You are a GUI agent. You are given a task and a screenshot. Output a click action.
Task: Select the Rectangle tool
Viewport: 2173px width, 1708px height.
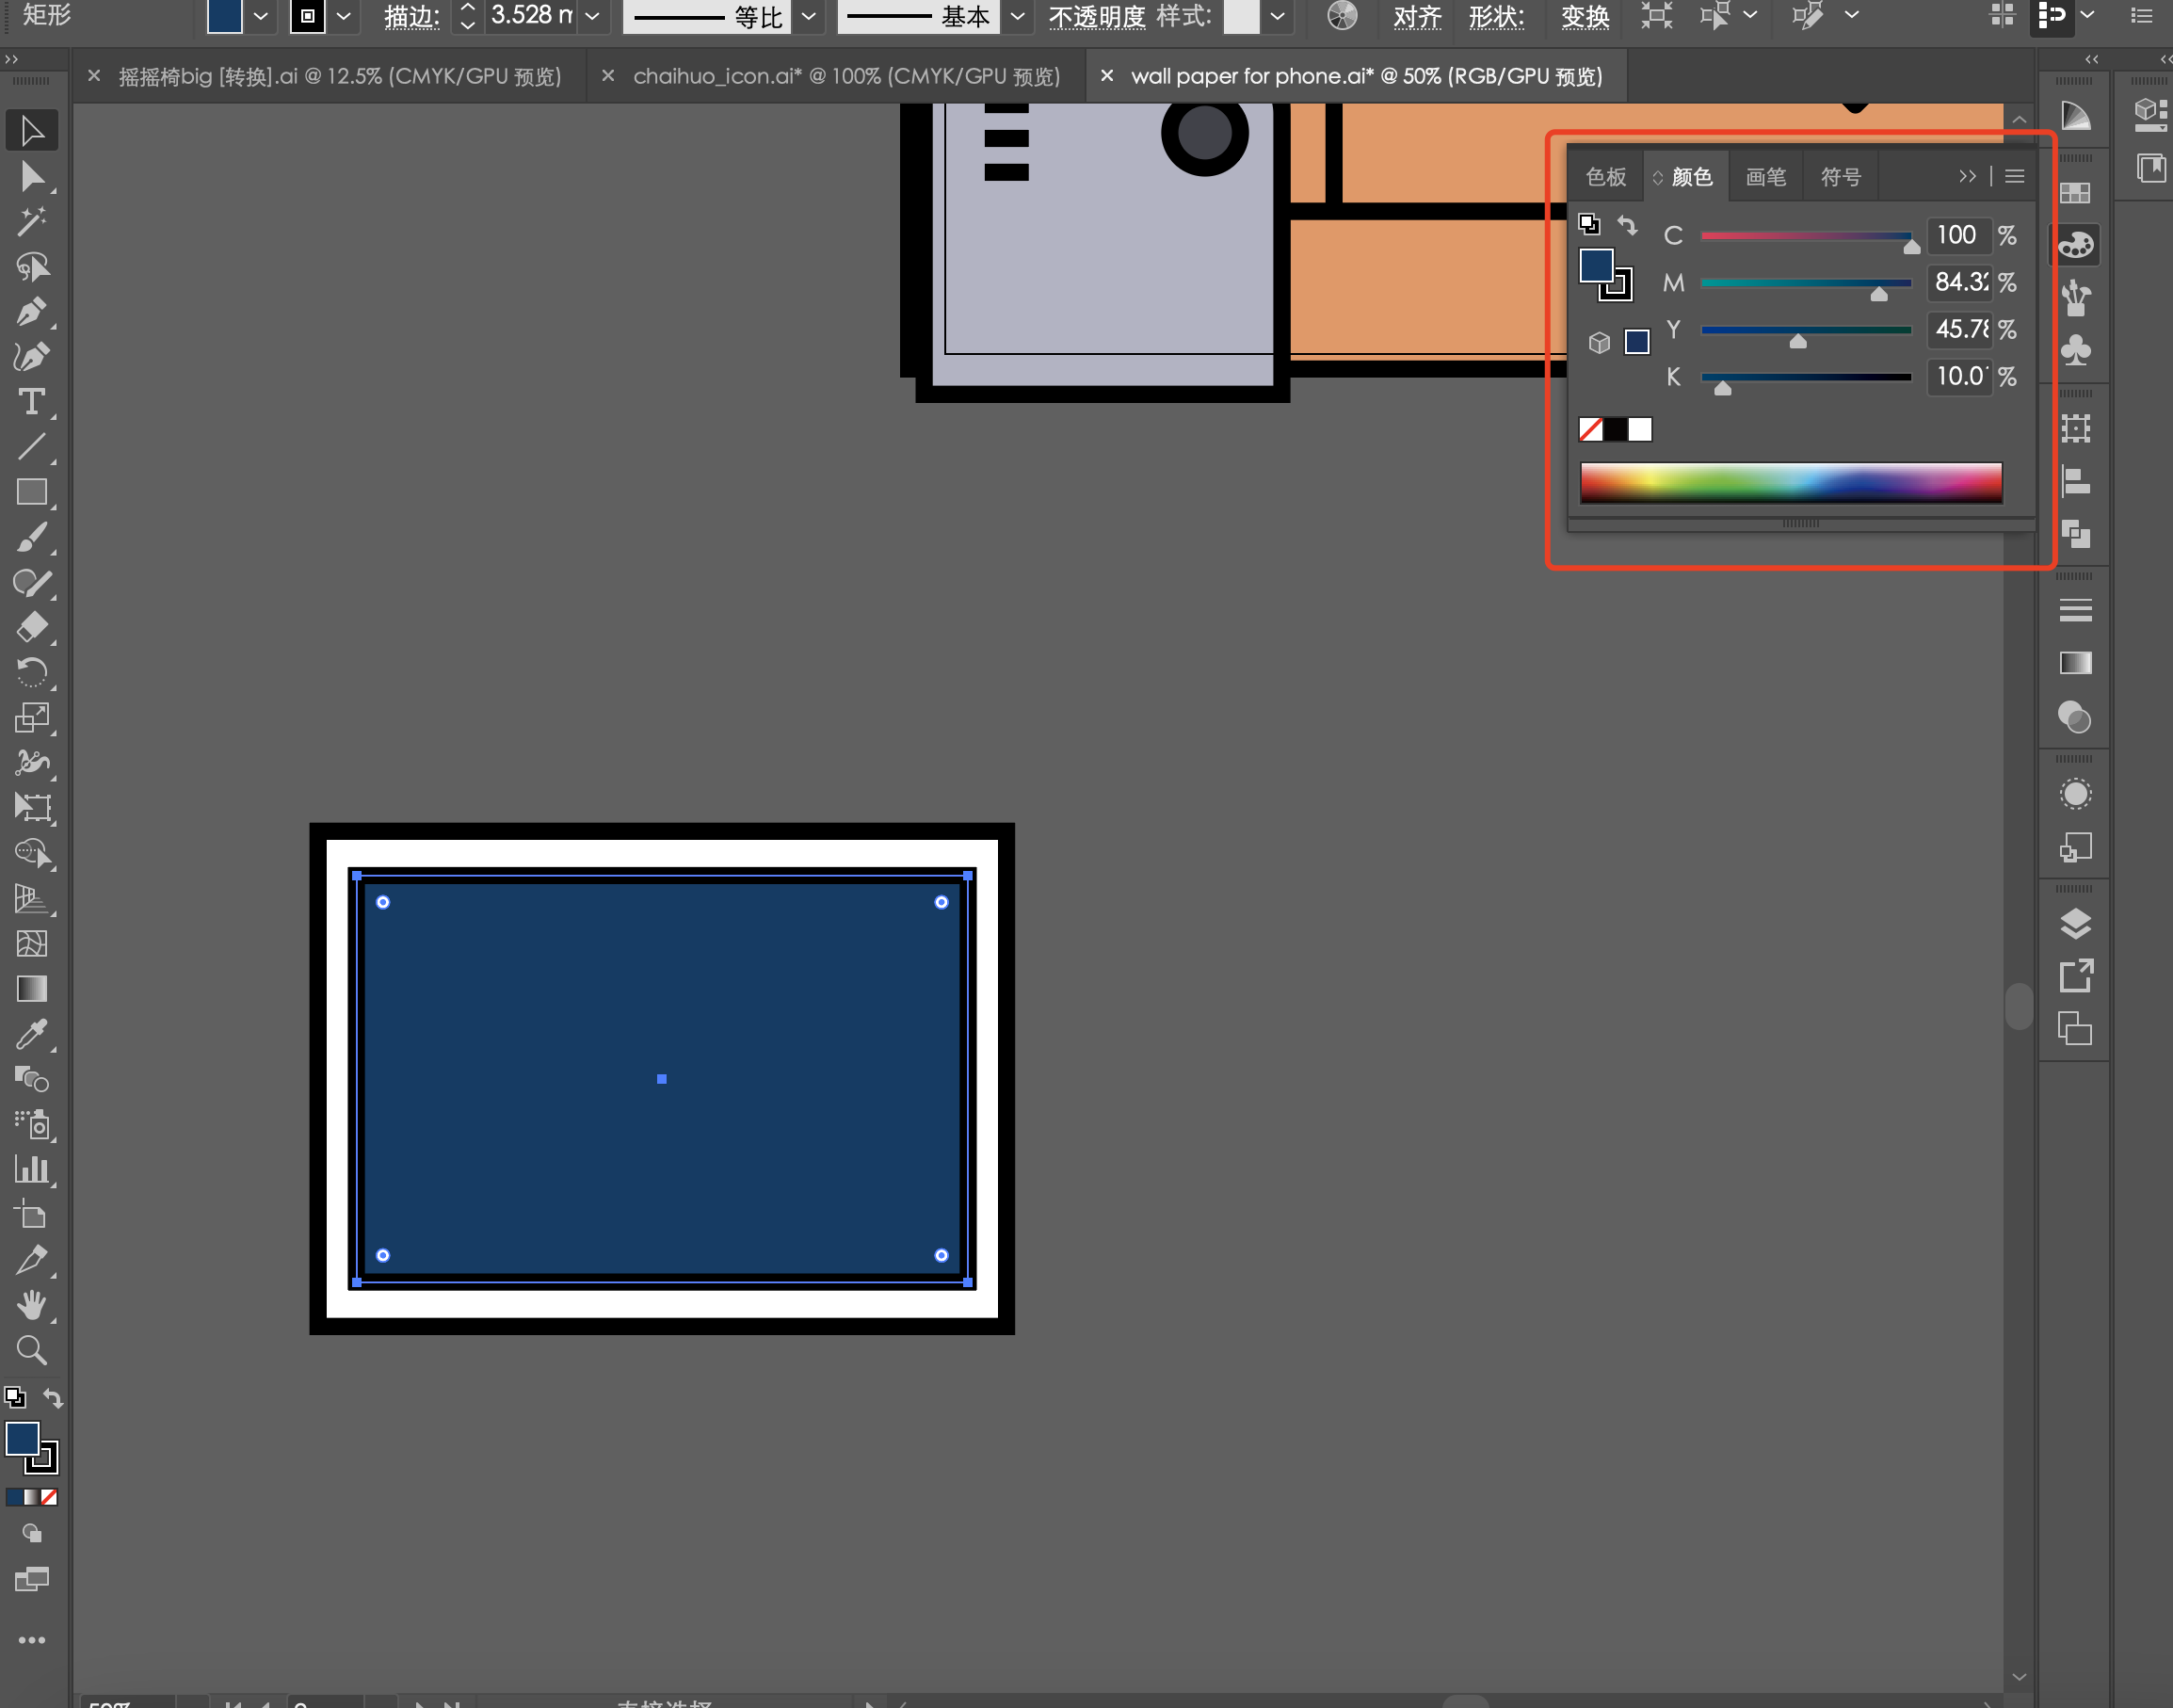click(x=31, y=492)
